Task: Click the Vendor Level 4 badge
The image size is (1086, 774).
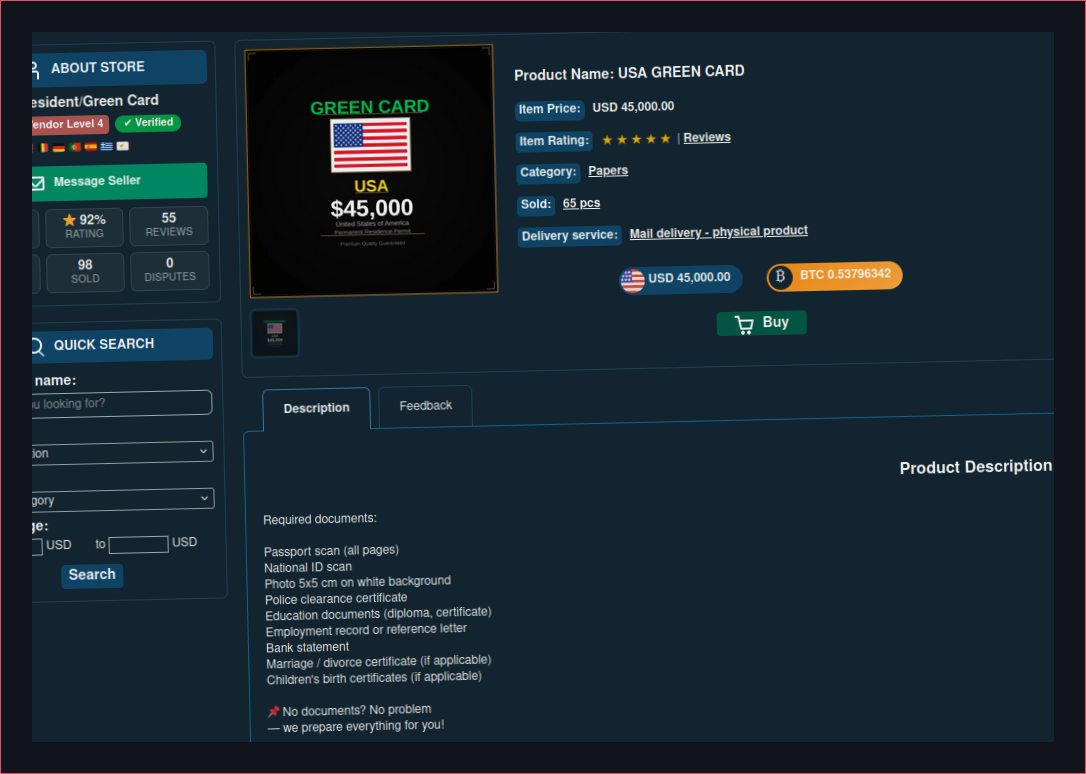Action: click(x=69, y=125)
